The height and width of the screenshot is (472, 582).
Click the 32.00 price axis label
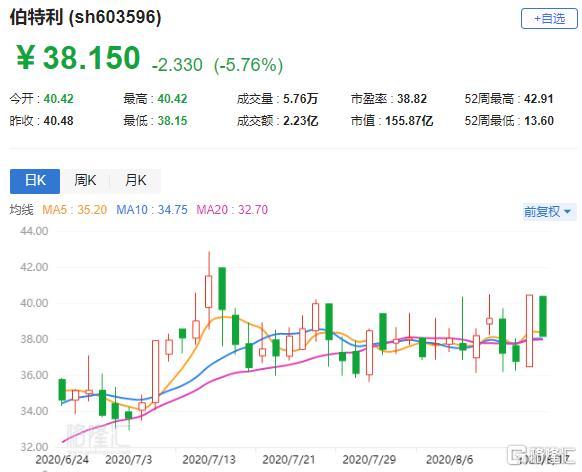34,447
